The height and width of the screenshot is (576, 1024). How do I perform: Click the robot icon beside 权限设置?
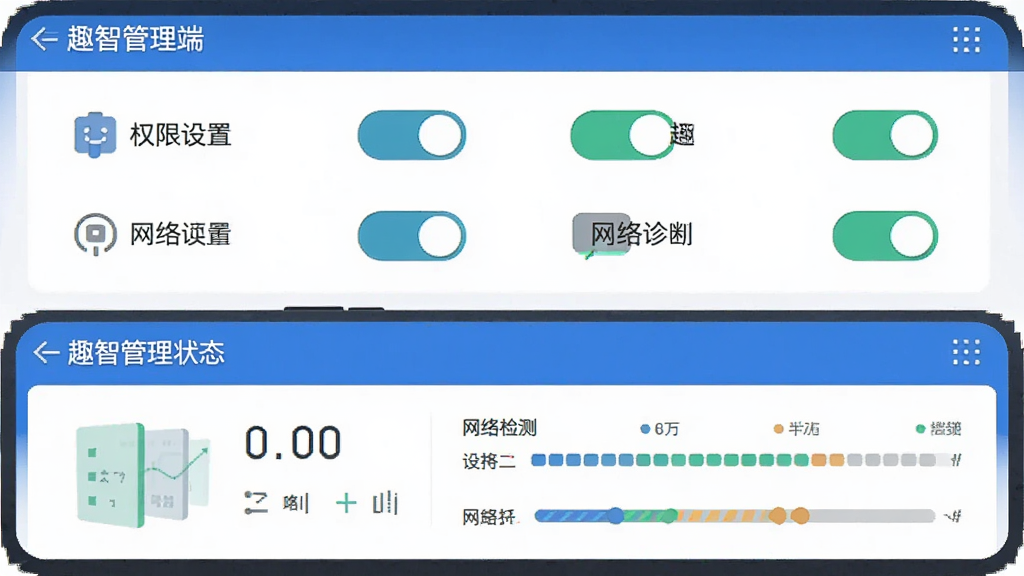pyautogui.click(x=95, y=135)
